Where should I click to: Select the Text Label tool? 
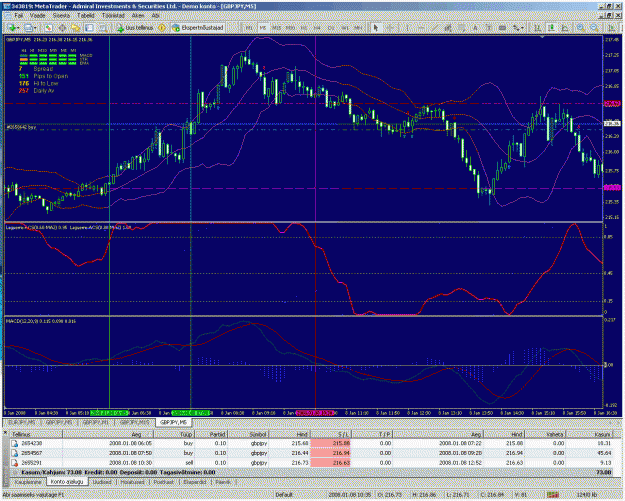(489, 28)
